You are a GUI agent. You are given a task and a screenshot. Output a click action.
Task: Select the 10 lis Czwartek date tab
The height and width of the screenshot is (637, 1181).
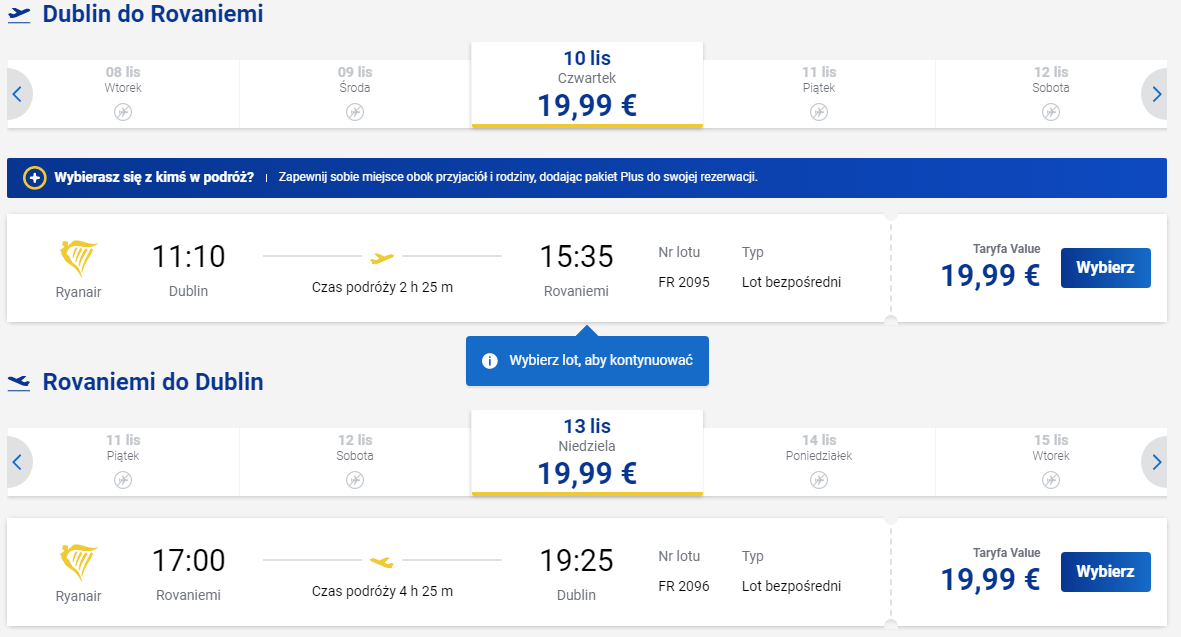[x=587, y=85]
